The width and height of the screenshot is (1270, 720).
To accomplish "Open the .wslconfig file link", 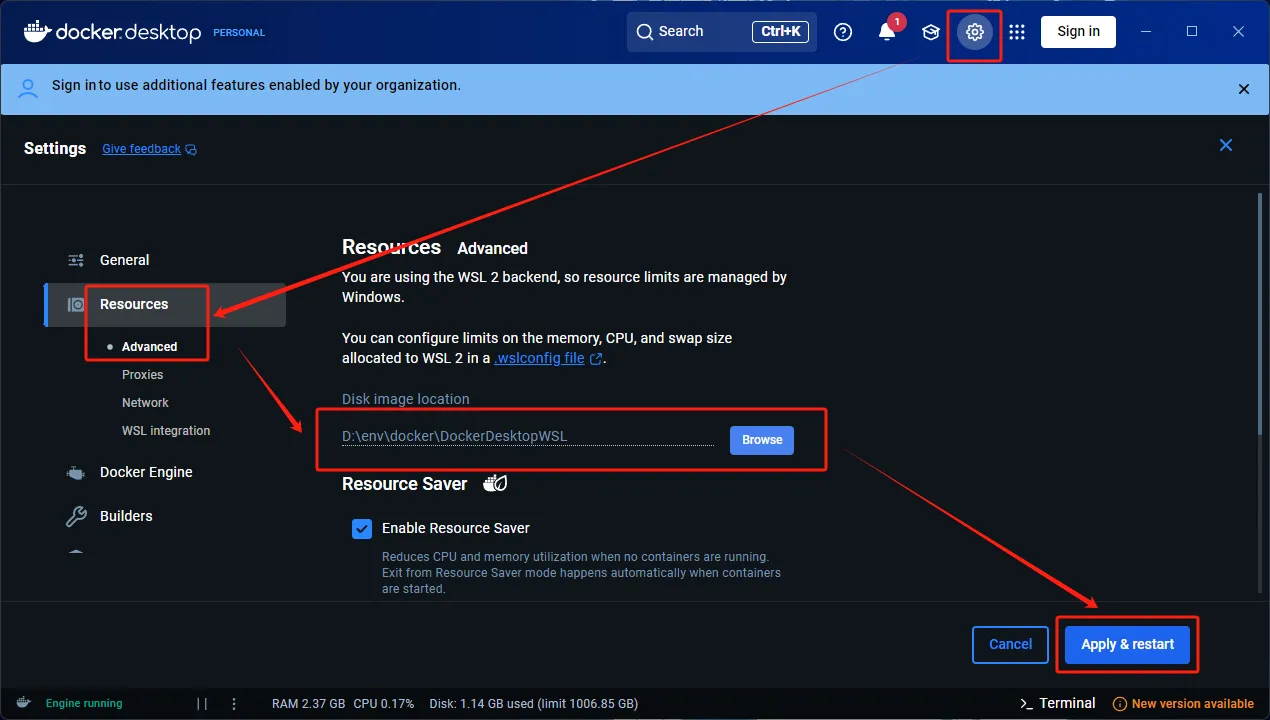I will [x=540, y=358].
